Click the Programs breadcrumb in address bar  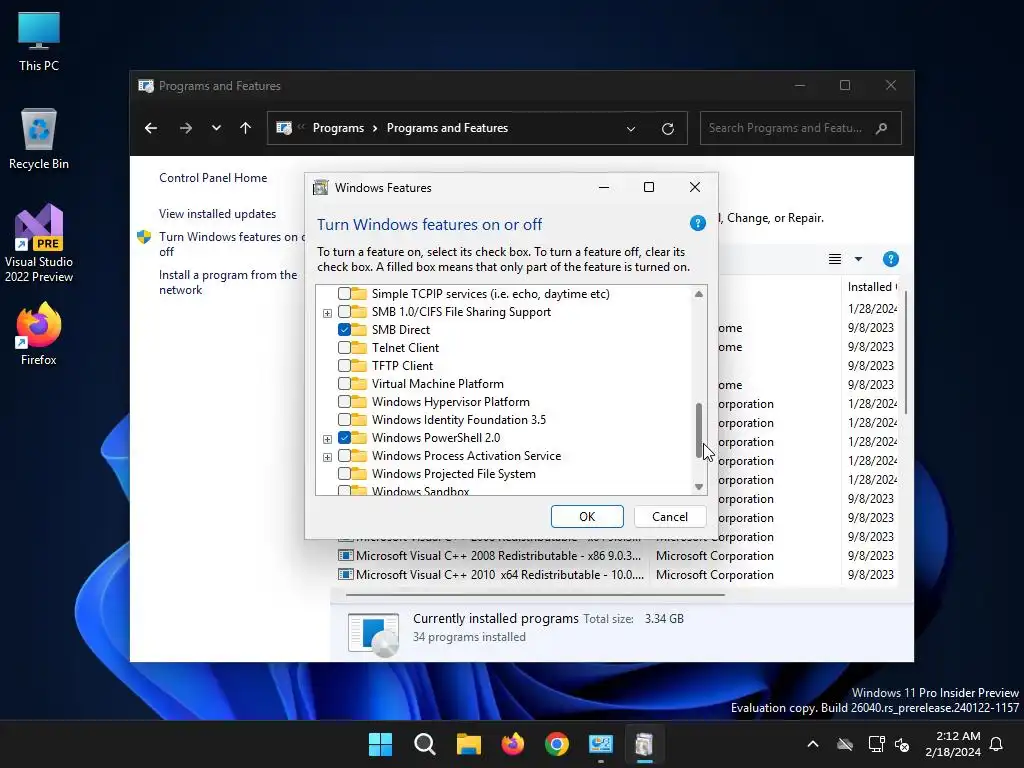click(338, 128)
